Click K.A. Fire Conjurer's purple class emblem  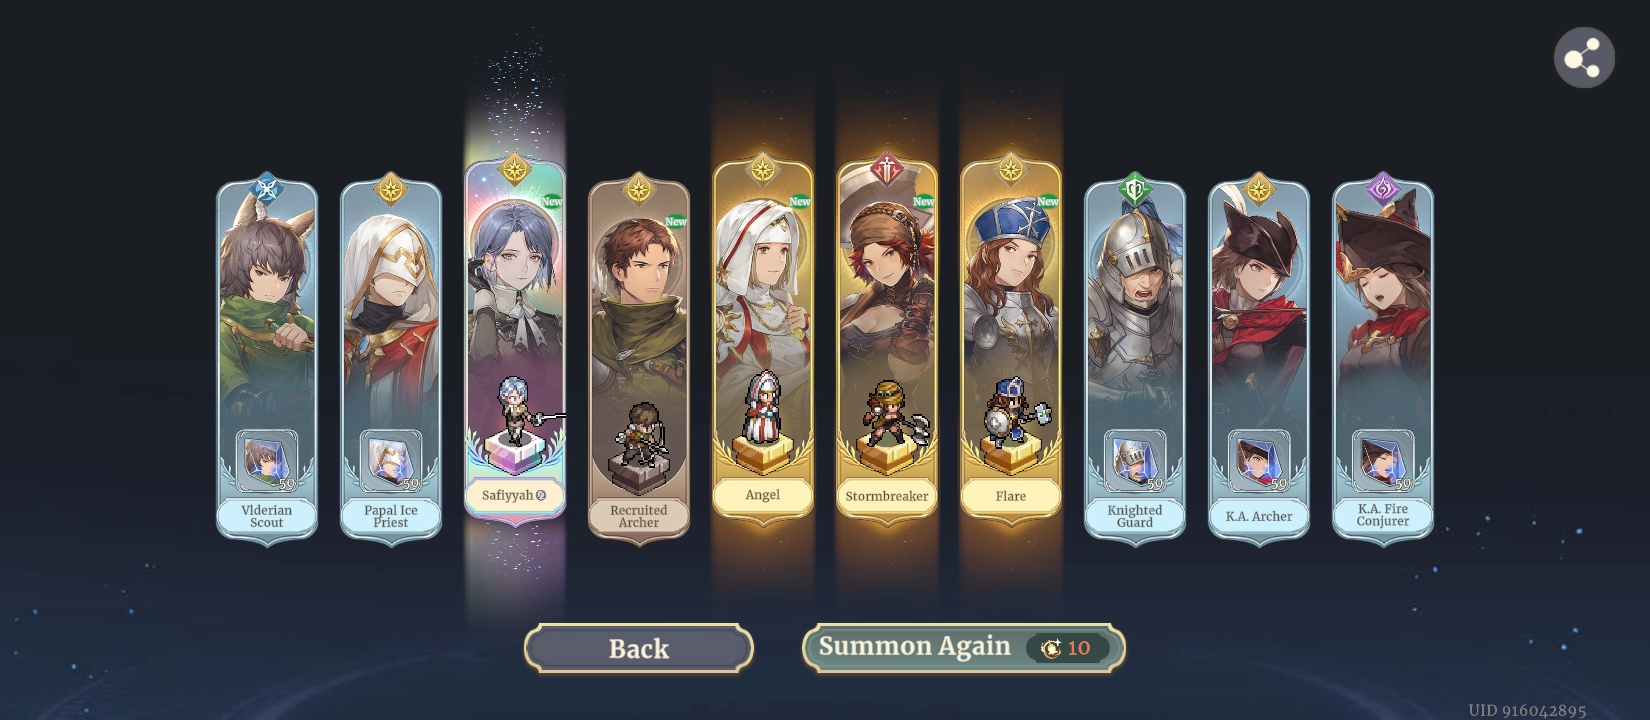1383,189
